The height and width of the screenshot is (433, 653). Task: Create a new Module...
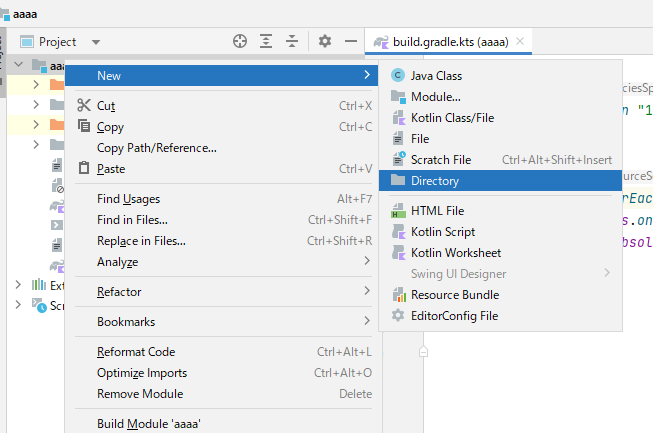click(501, 97)
